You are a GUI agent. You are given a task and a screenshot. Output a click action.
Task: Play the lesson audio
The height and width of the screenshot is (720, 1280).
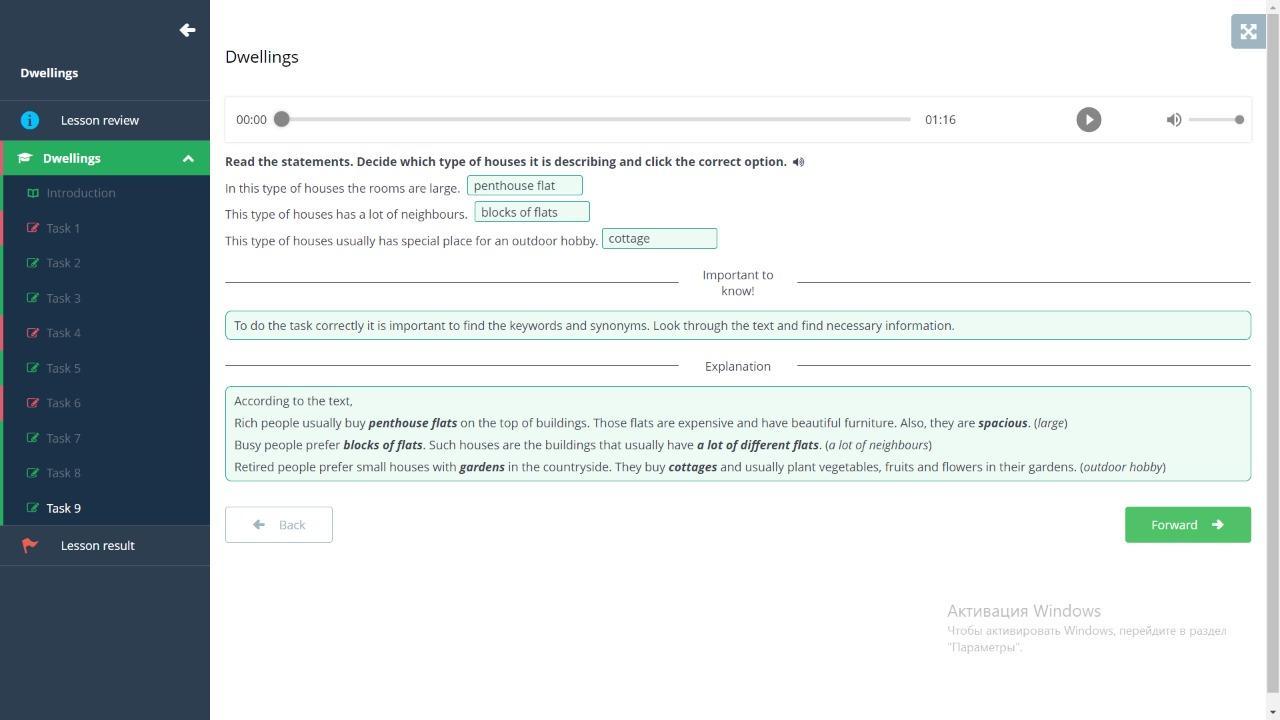[x=1088, y=120]
